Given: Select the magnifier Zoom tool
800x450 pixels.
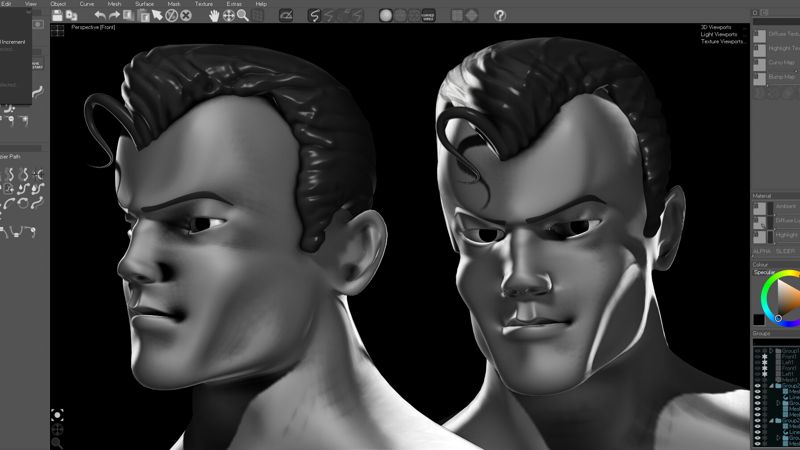Looking at the screenshot, I should click(243, 15).
